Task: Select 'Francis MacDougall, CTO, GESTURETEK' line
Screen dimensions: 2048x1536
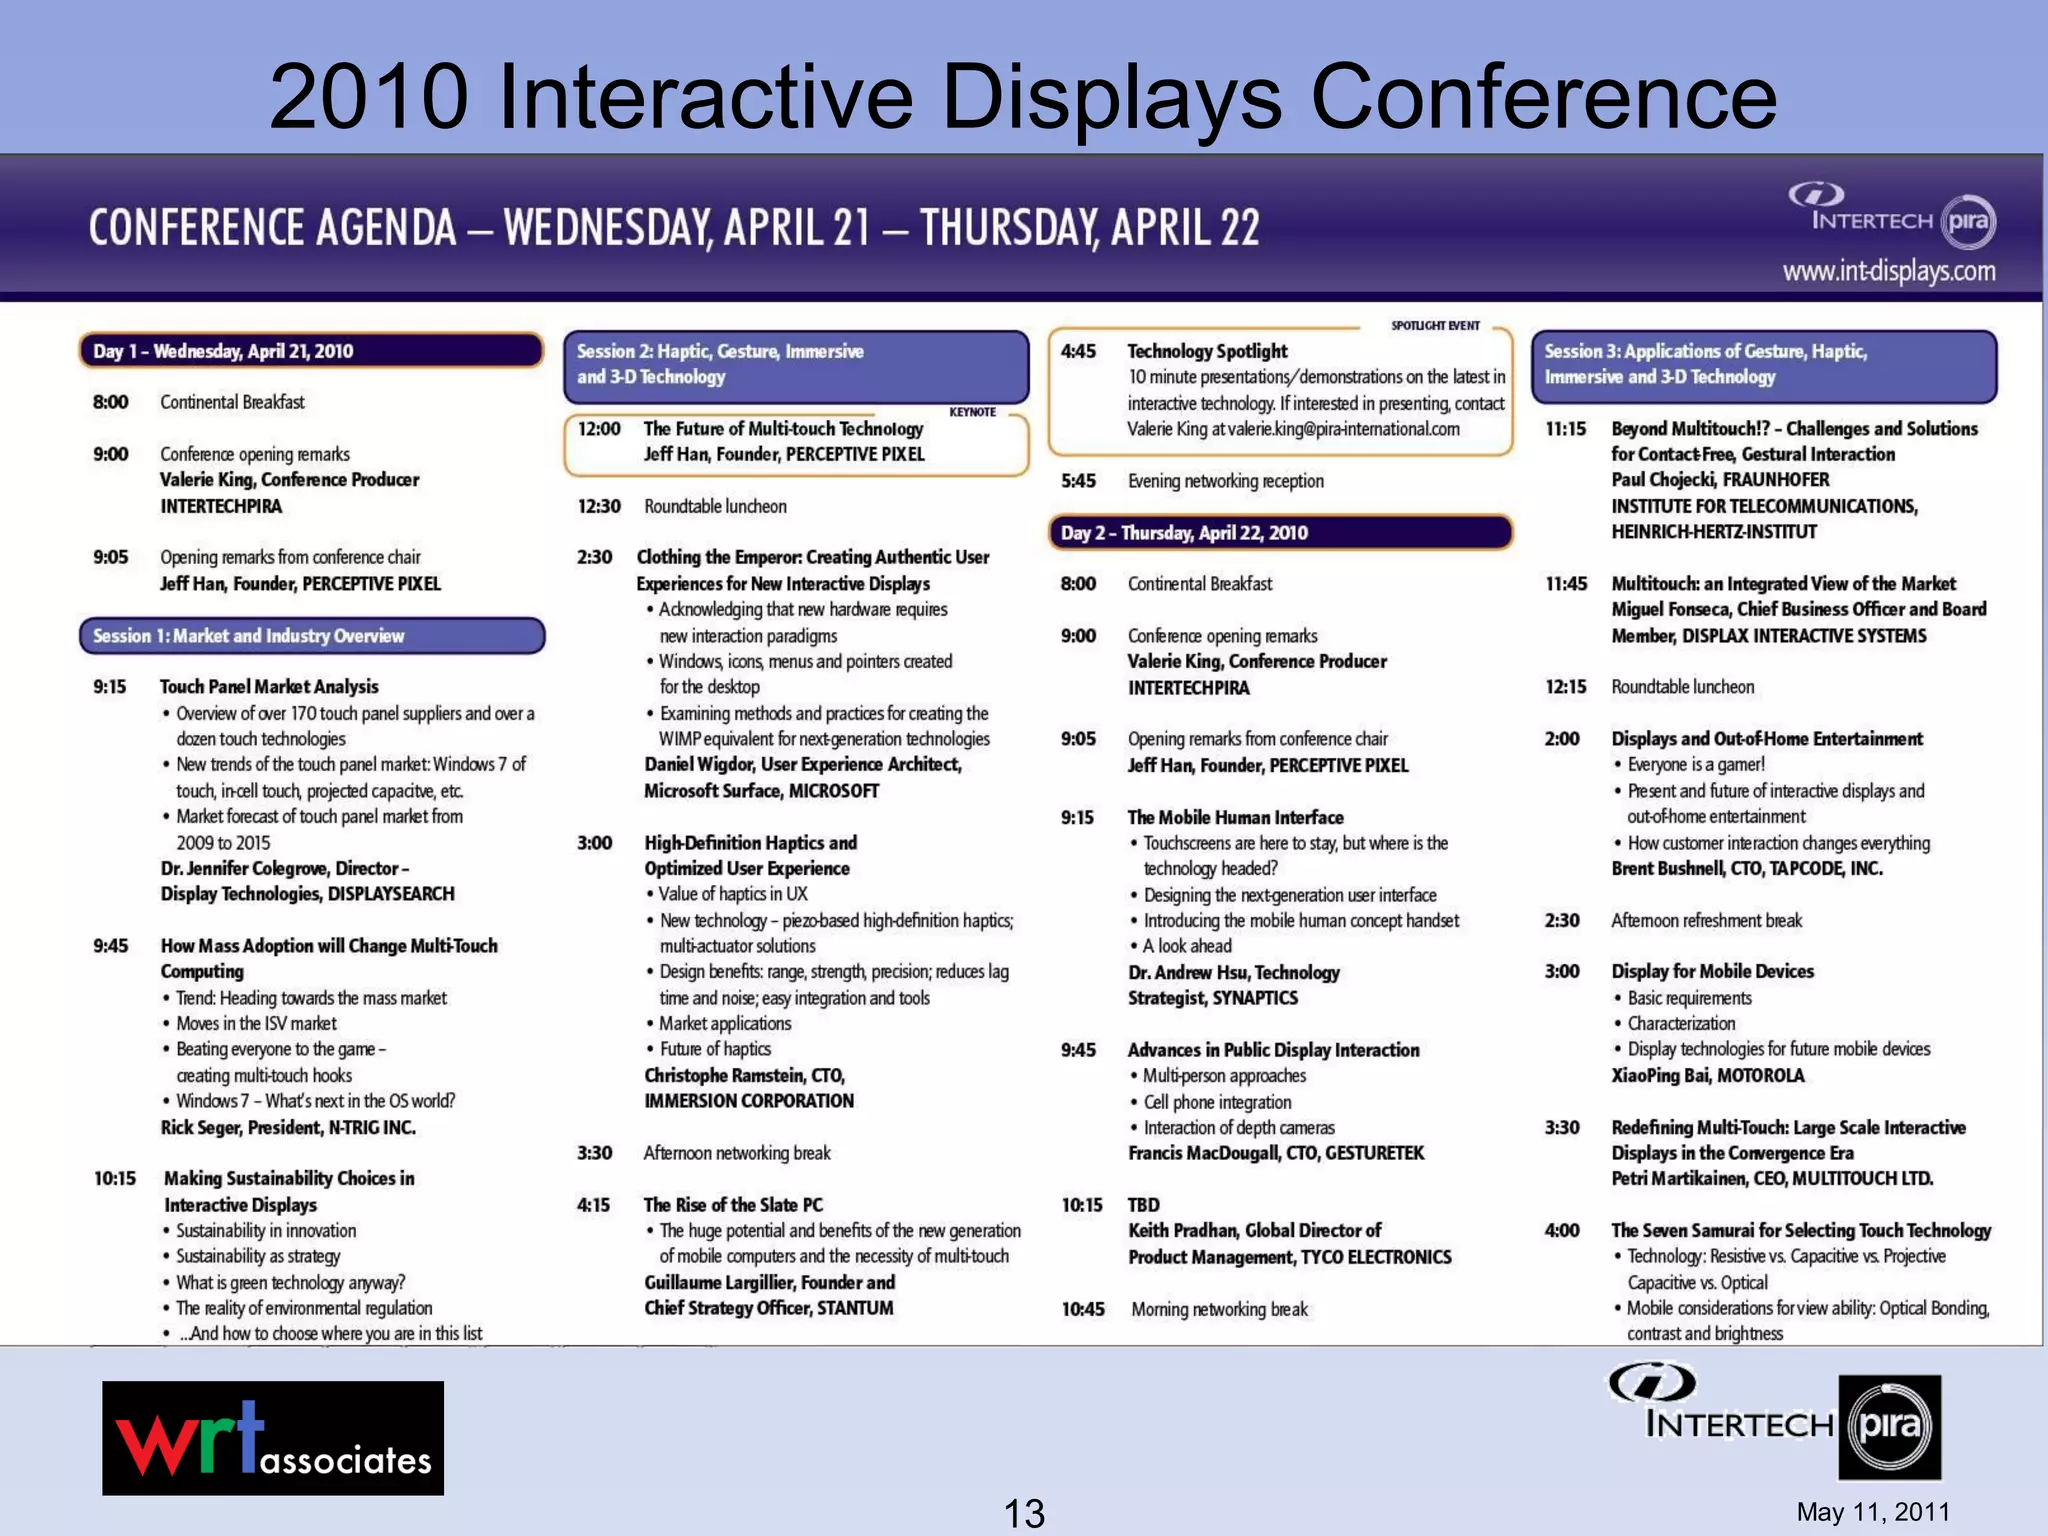Action: point(1276,1153)
